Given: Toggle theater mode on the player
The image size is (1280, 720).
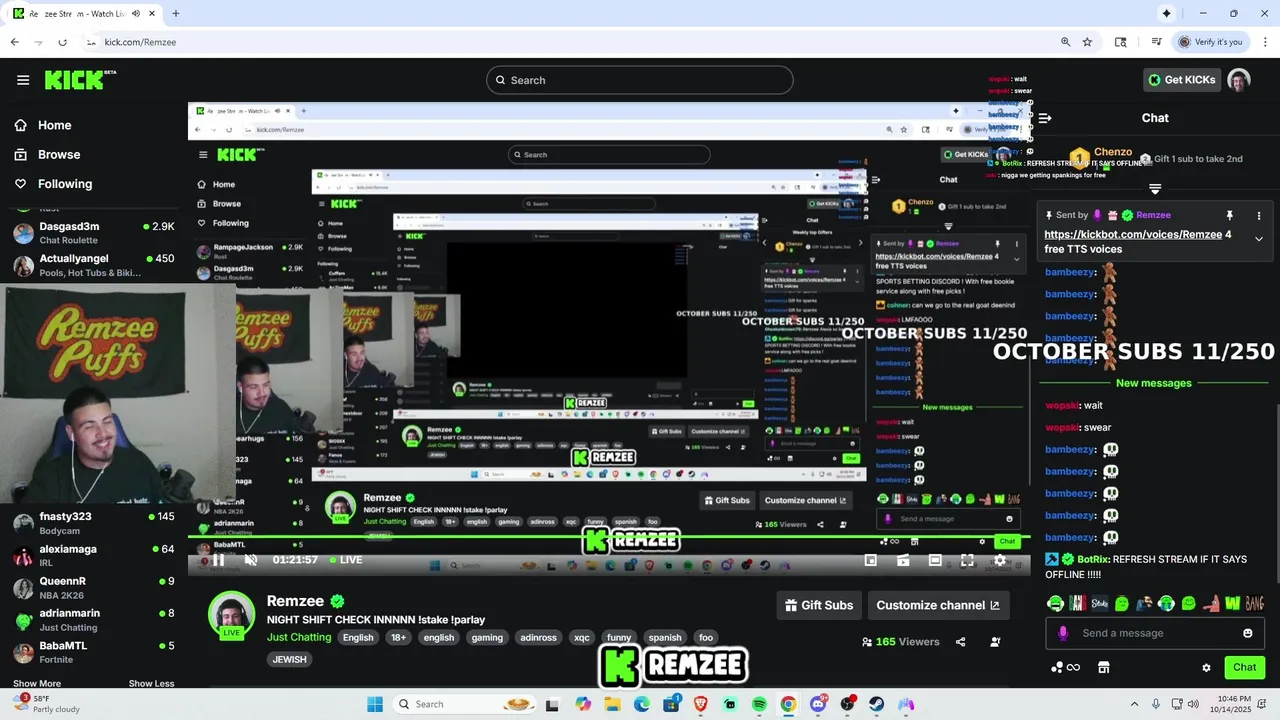Looking at the screenshot, I should pos(935,561).
